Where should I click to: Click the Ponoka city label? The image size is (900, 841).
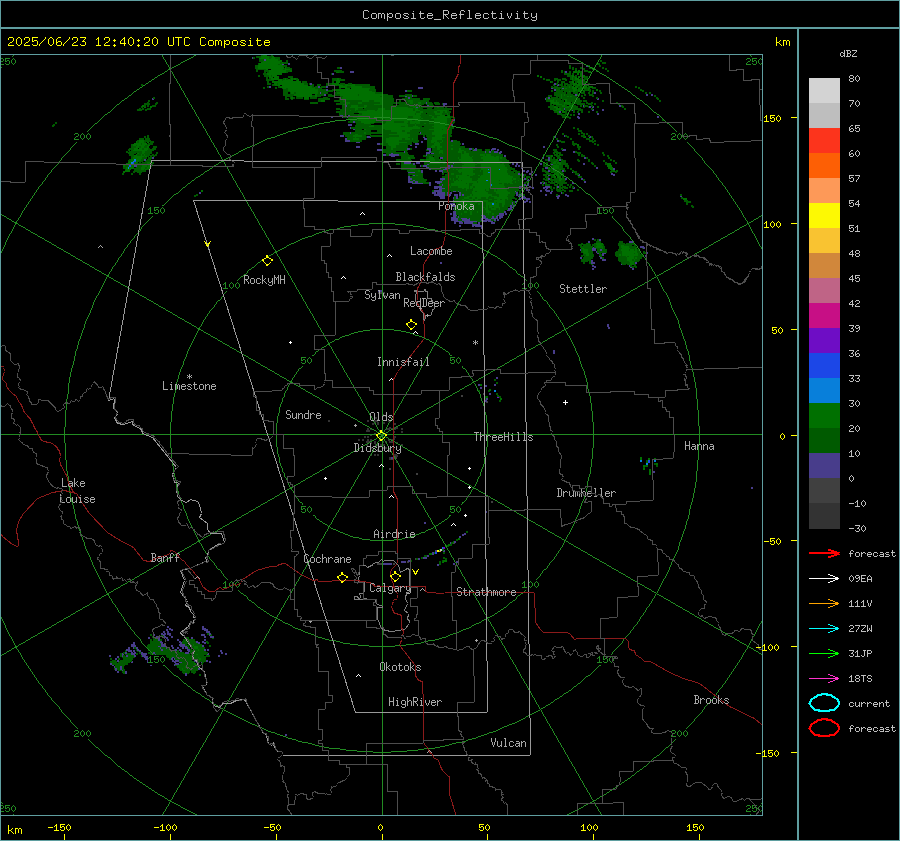pyautogui.click(x=456, y=206)
